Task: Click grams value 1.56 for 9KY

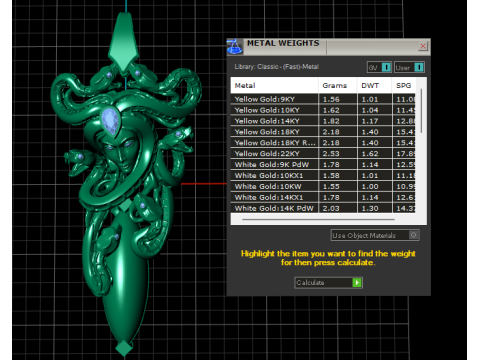Action: [331, 99]
